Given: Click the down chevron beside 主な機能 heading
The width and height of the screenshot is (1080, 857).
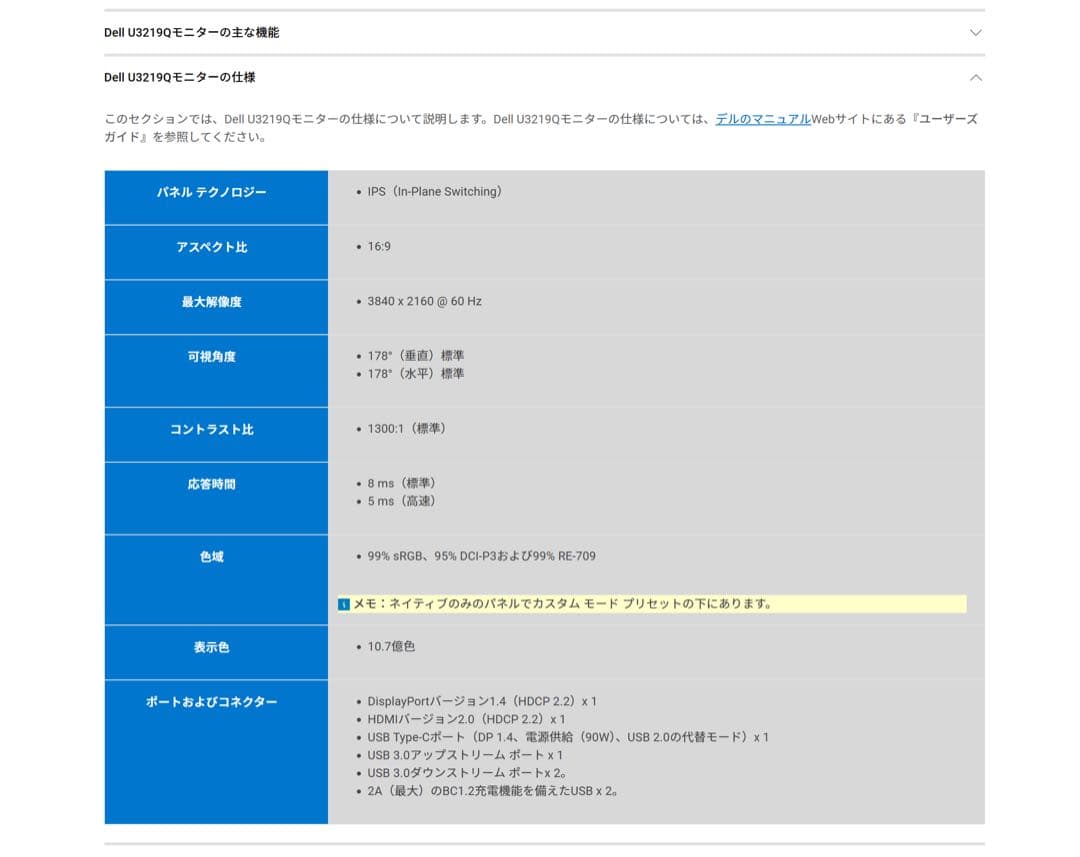Looking at the screenshot, I should [x=975, y=32].
